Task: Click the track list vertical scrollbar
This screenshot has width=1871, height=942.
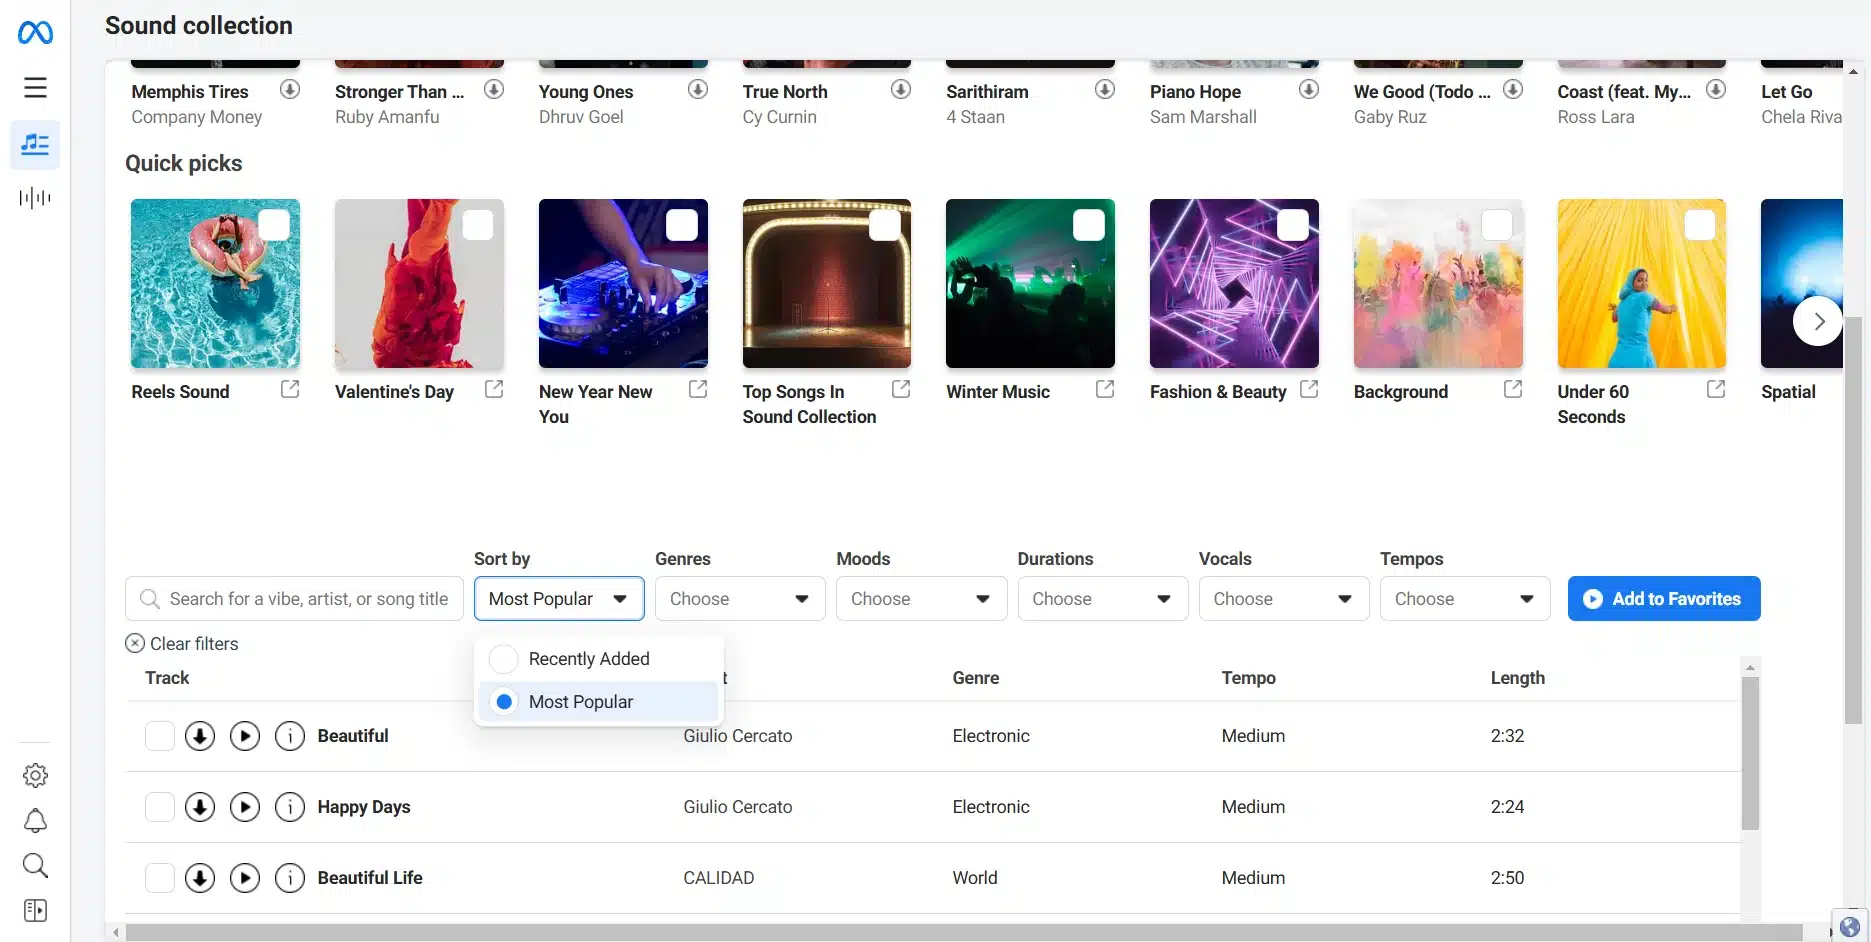Action: click(1750, 753)
